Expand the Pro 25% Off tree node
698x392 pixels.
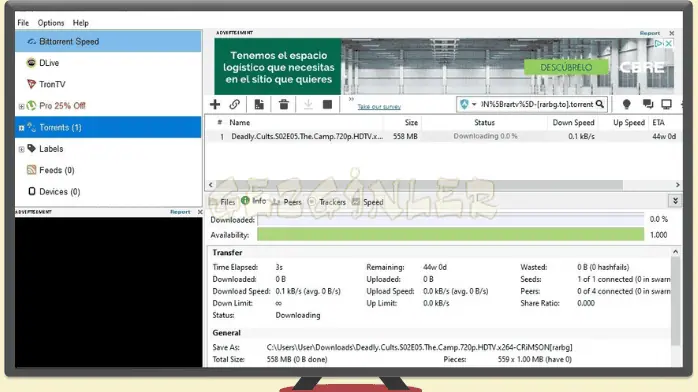coord(21,106)
